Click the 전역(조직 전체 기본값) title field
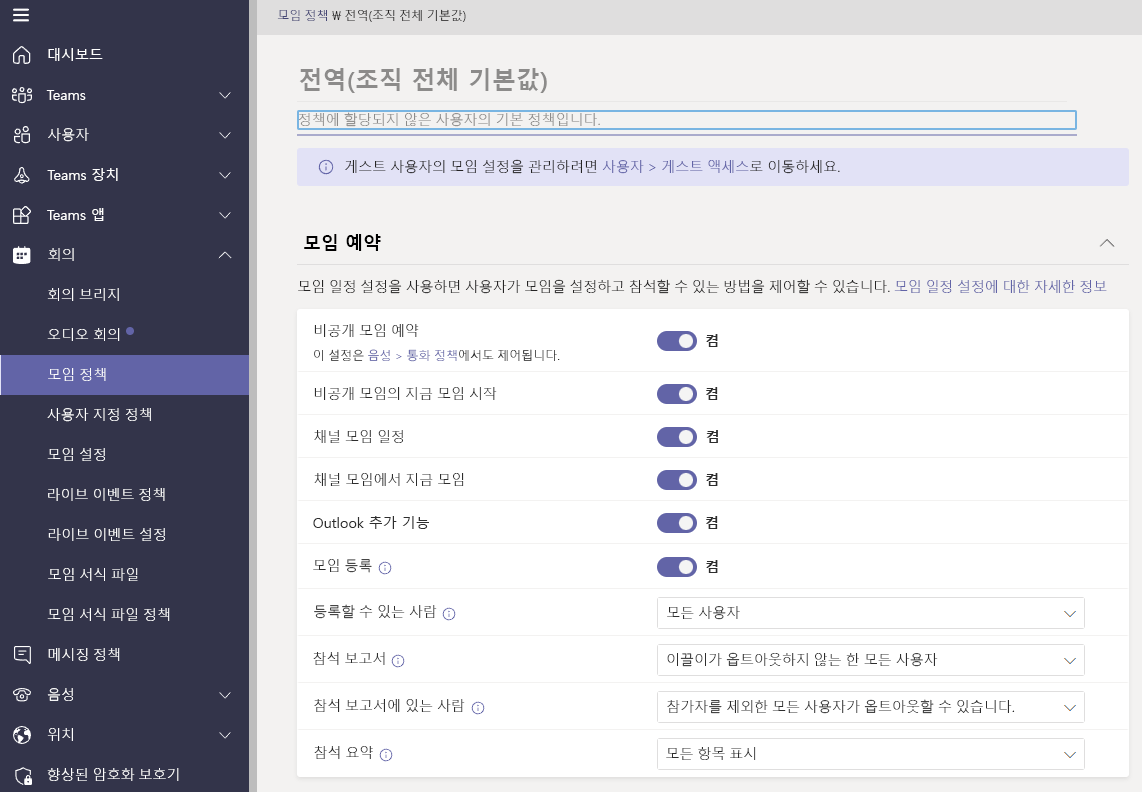The image size is (1142, 792). point(682,79)
